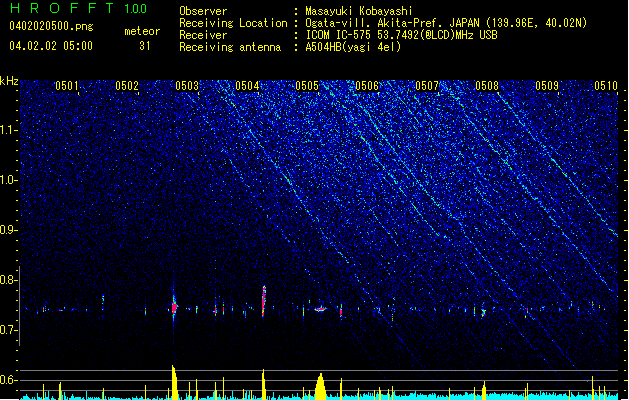Click the 0.9 frequency axis label
Screen dimensions: 629x400
click(x=9, y=230)
